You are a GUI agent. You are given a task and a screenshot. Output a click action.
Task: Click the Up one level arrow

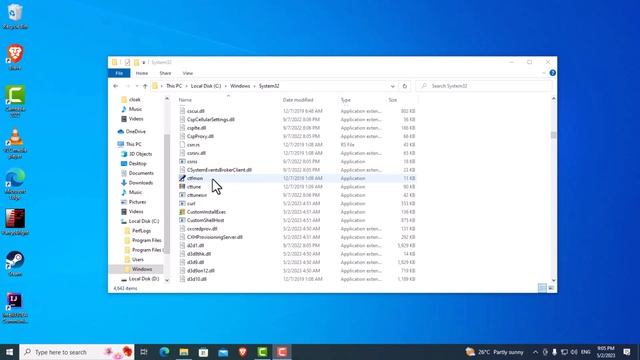coord(145,86)
